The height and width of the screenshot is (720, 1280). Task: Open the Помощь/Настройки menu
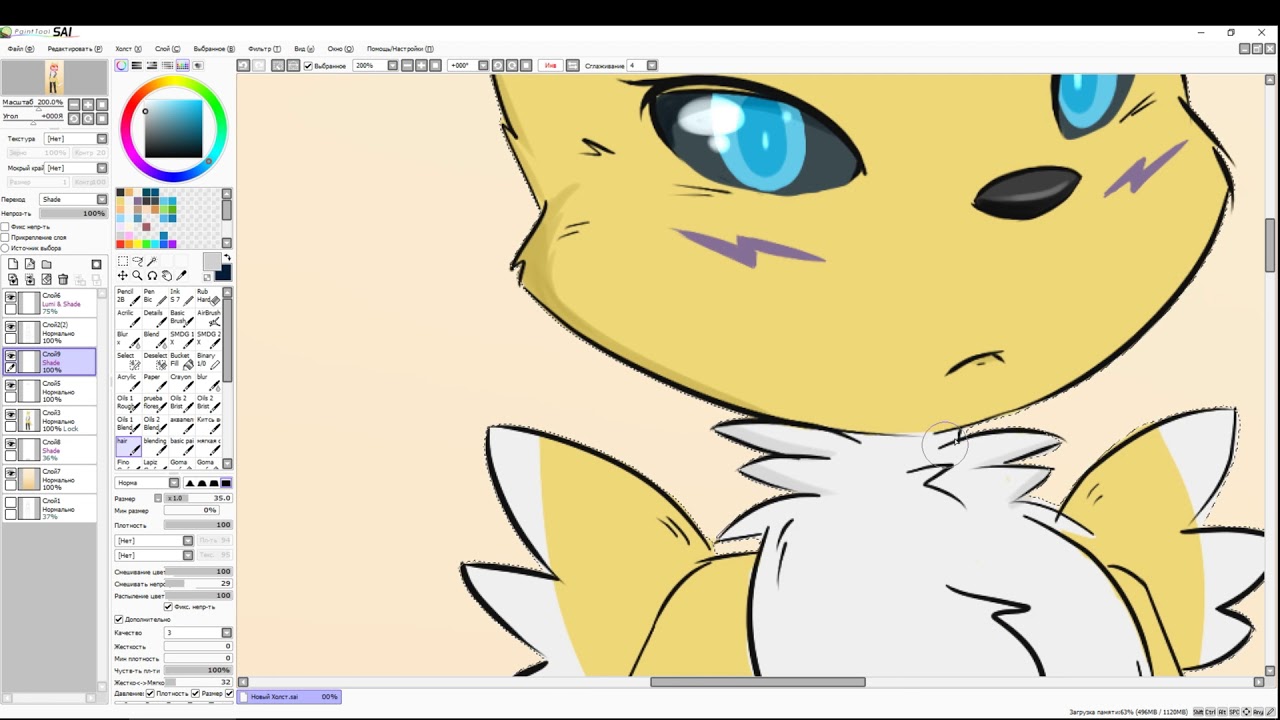click(399, 49)
